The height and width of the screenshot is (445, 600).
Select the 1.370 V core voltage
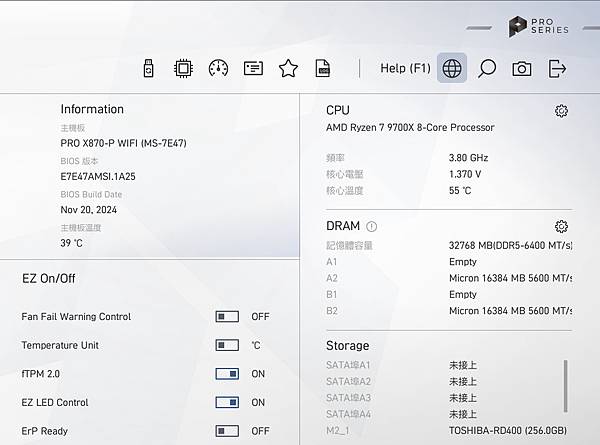click(465, 174)
